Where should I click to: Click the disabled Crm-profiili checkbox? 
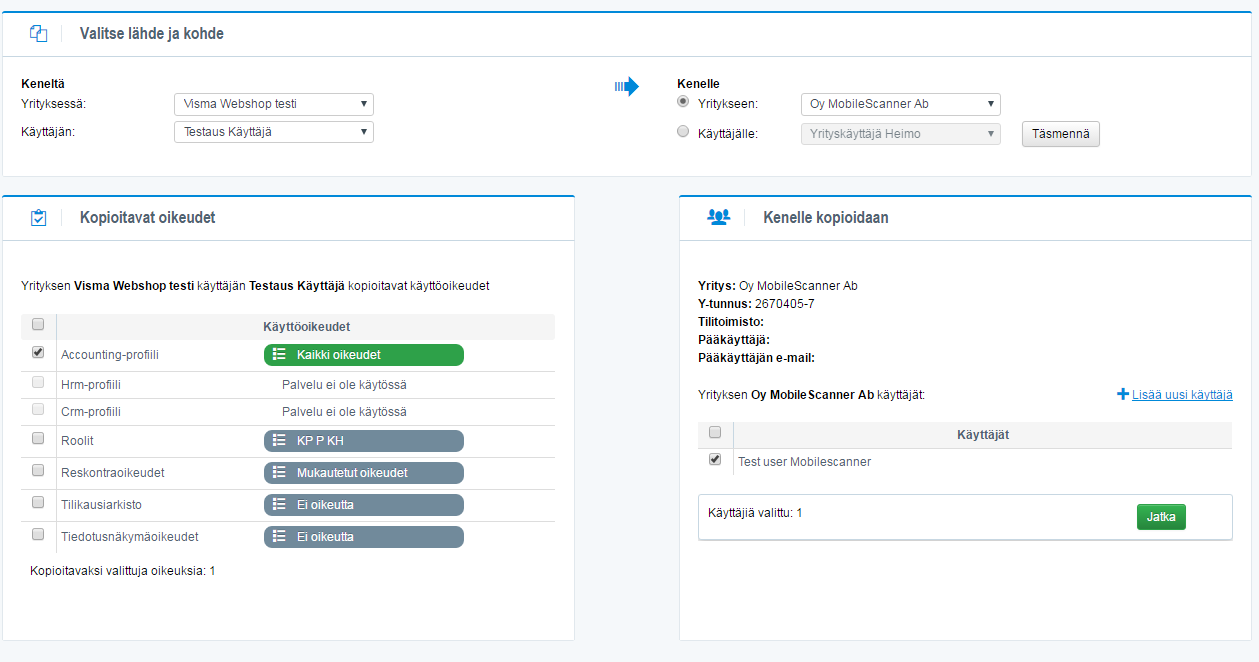(38, 409)
